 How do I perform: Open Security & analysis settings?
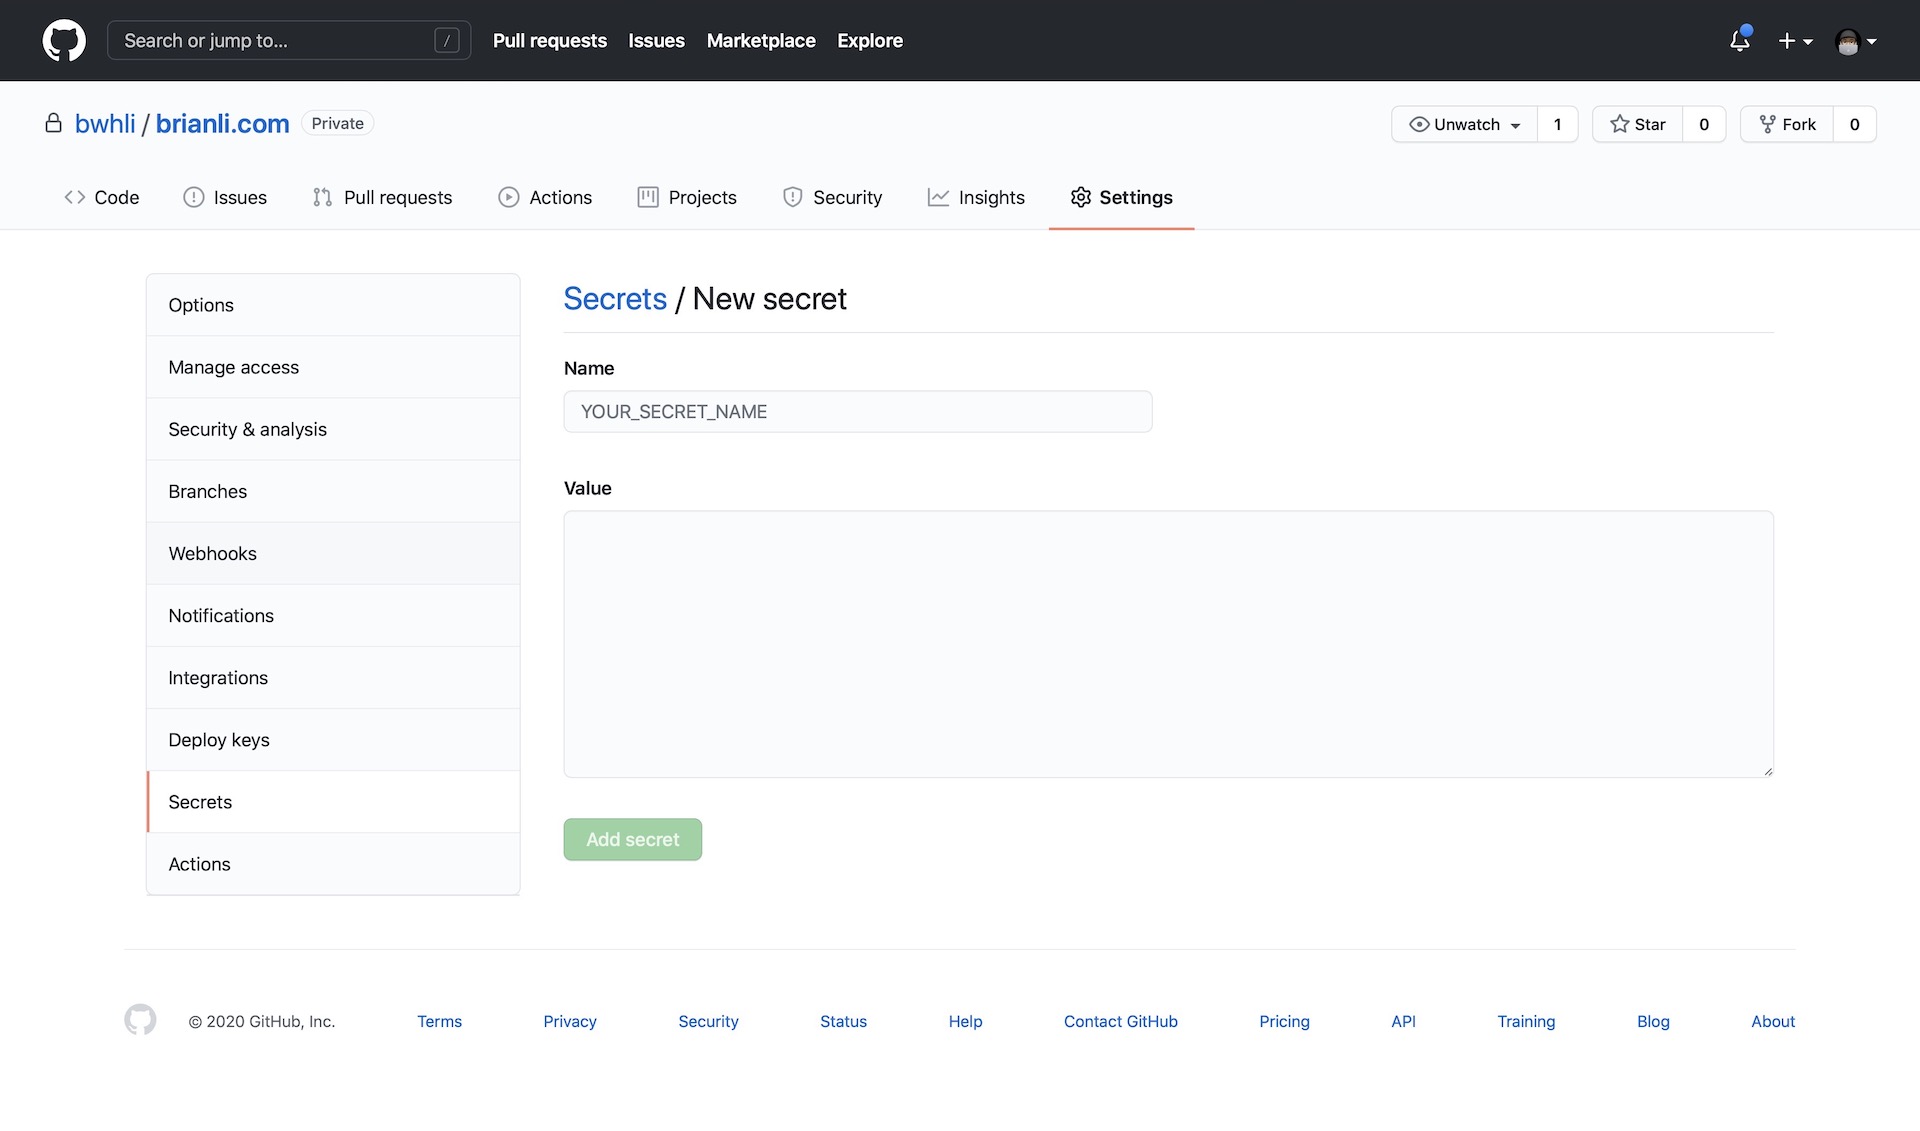click(x=333, y=429)
